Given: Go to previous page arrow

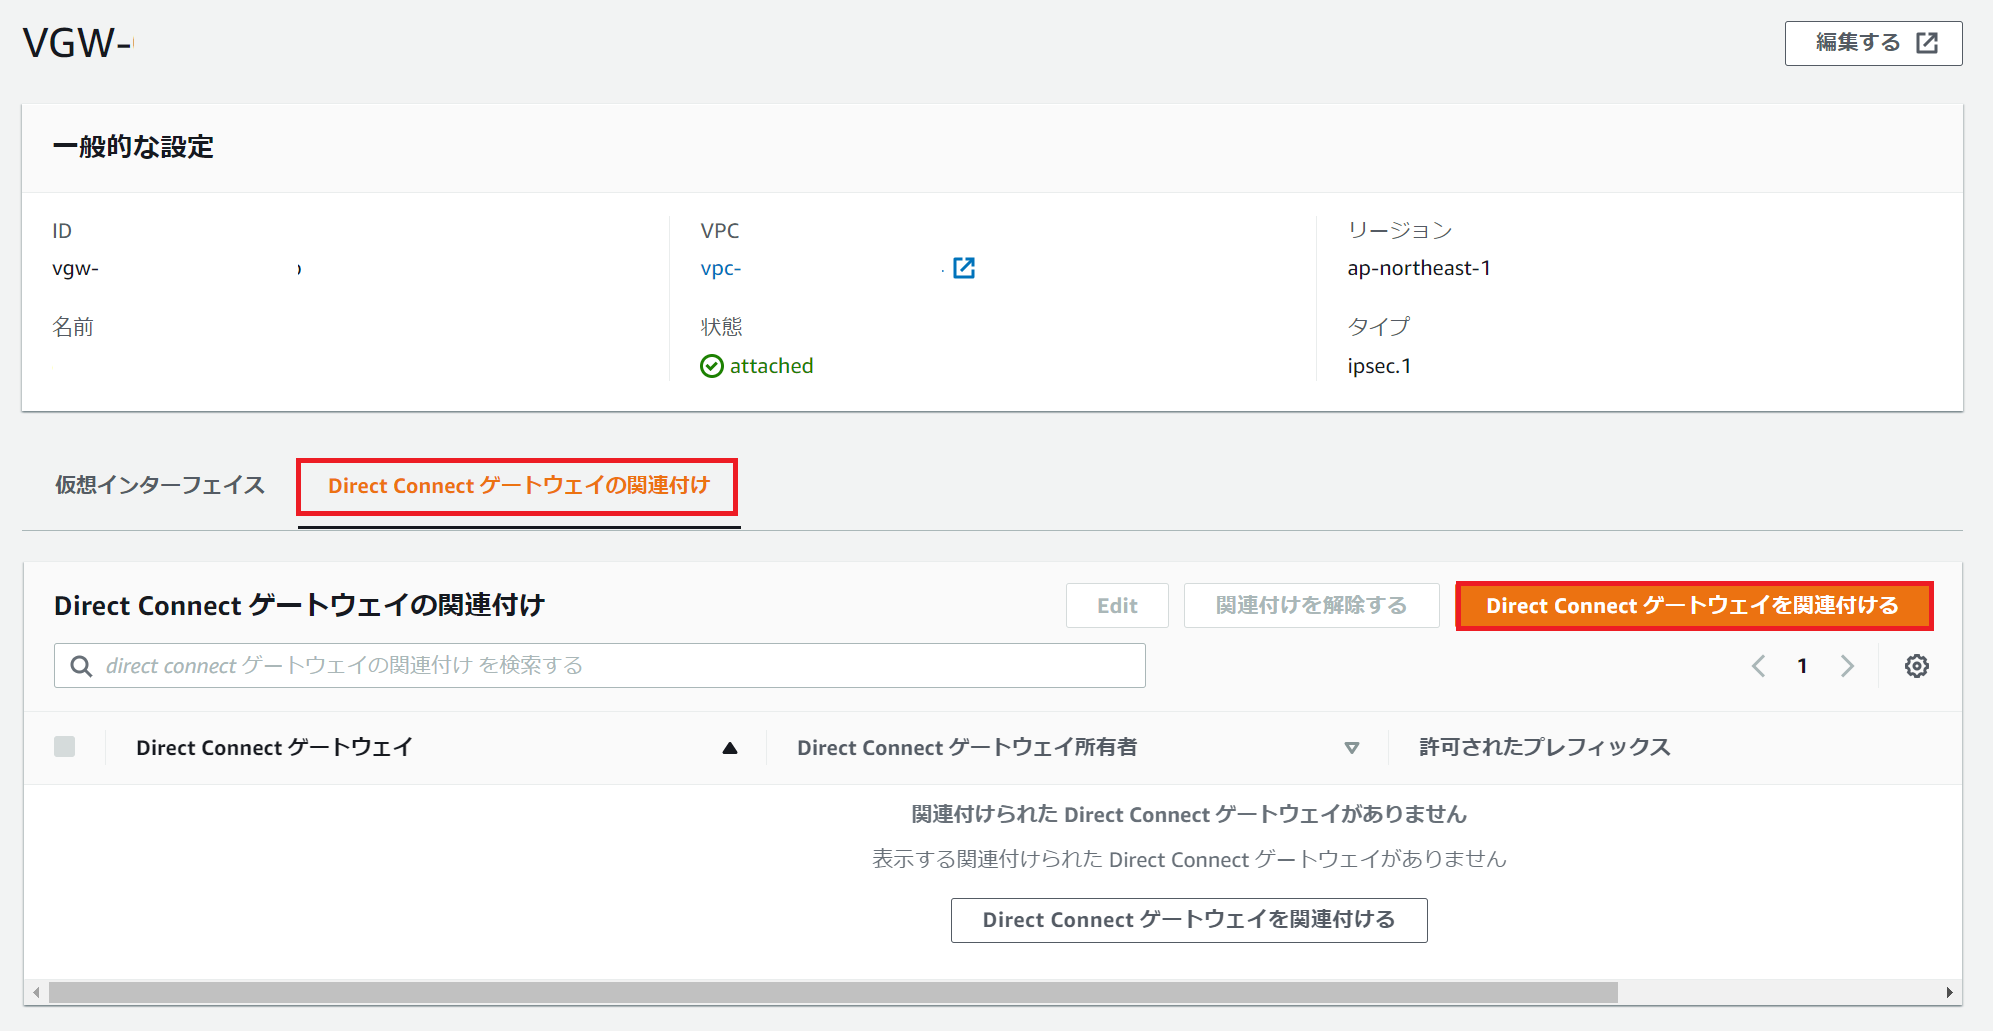Looking at the screenshot, I should 1759,666.
